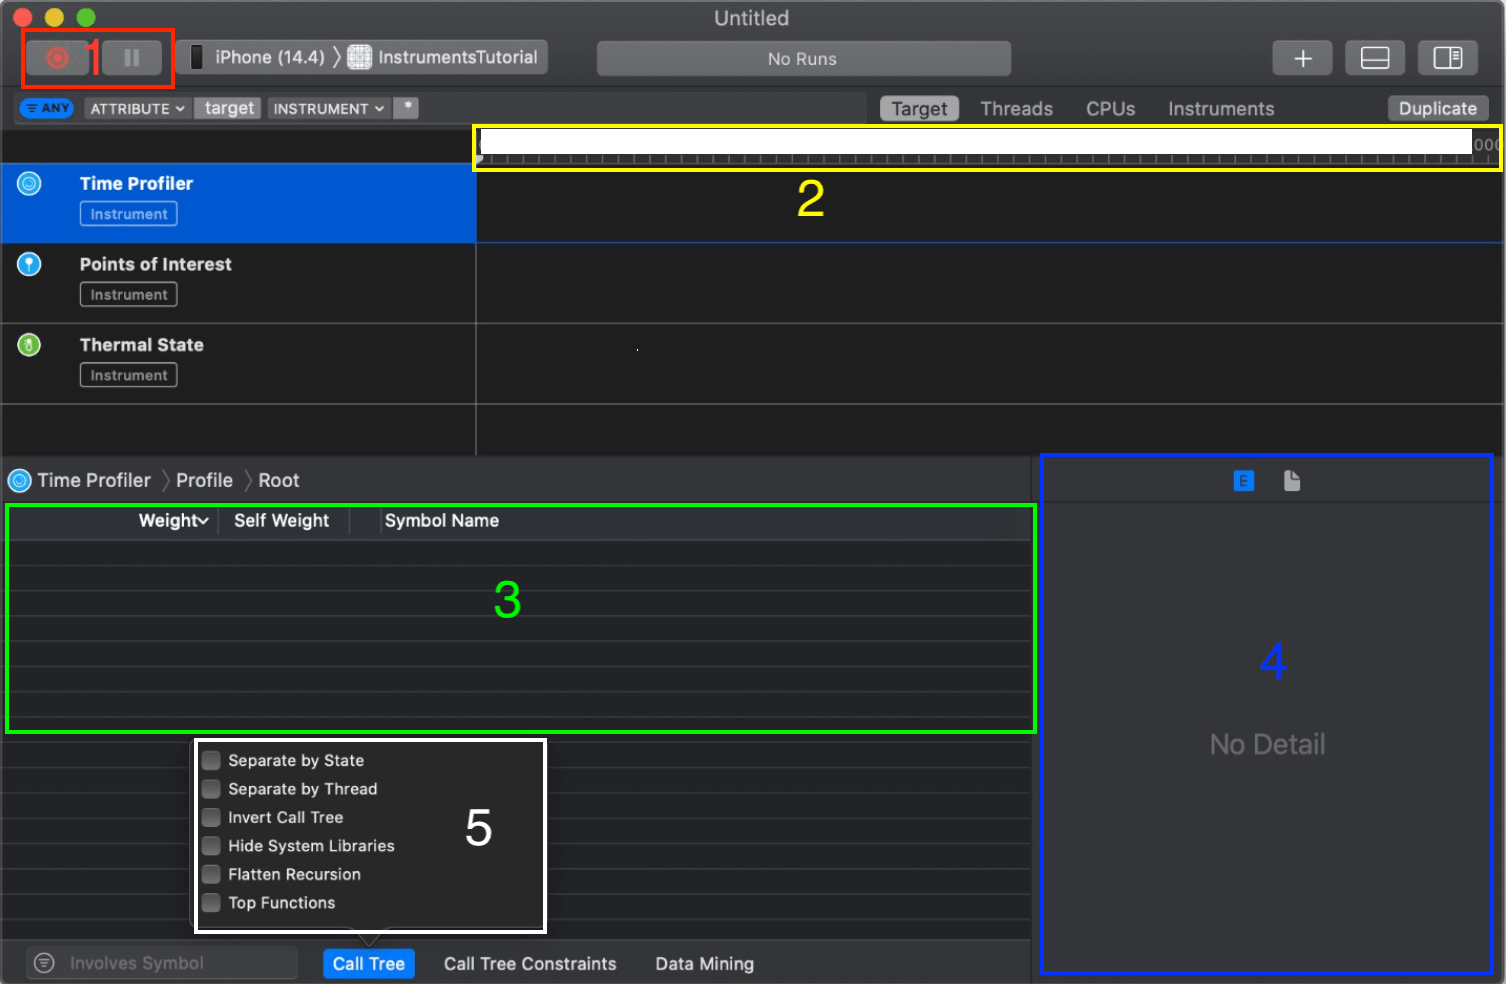1506x984 pixels.
Task: Open the Run Description panel icon
Action: pyautogui.click(x=1291, y=480)
